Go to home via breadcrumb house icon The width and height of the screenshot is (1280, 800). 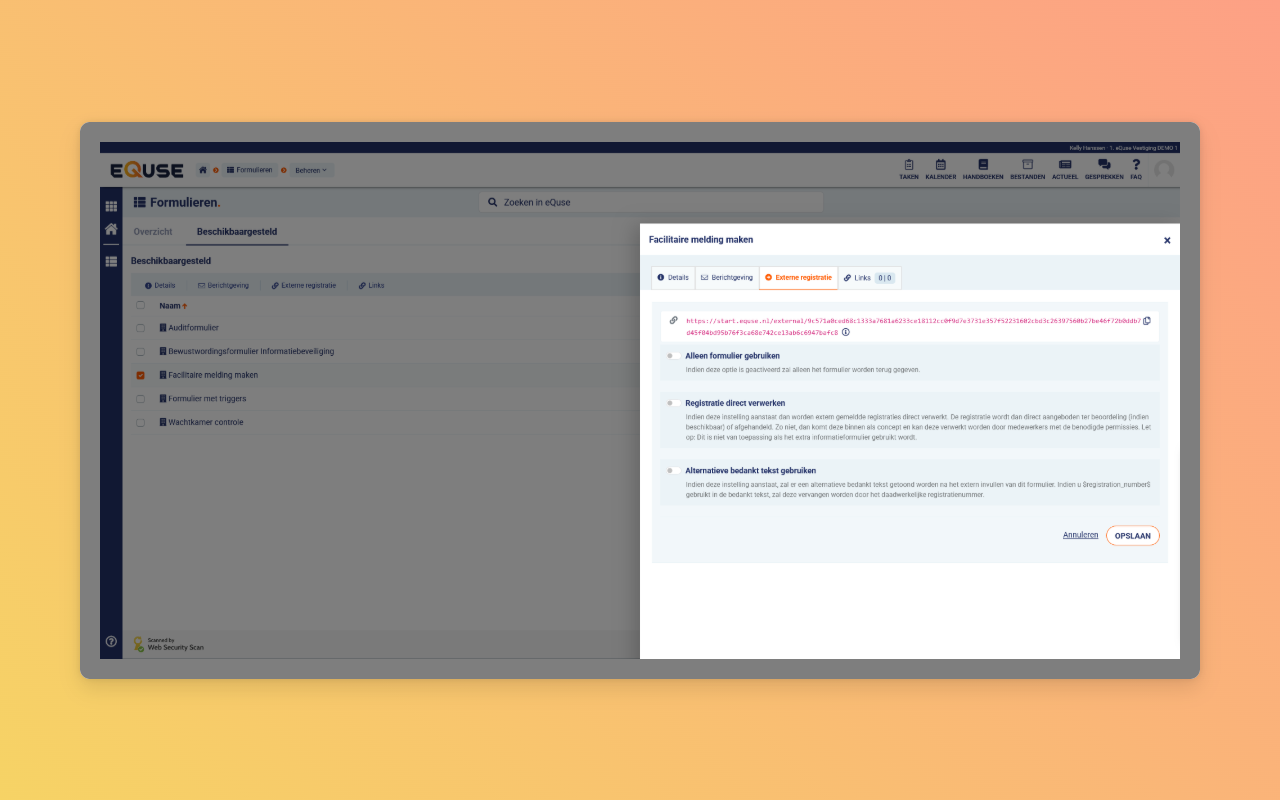pos(203,170)
